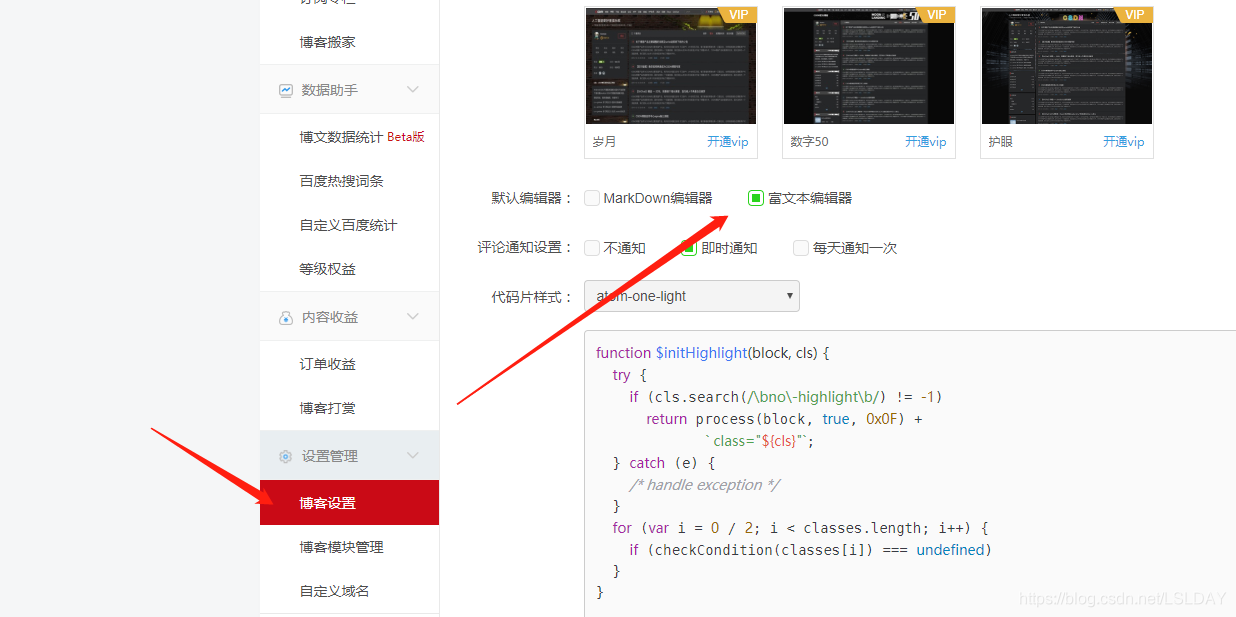Select the 岁月 theme thumbnail
The width and height of the screenshot is (1236, 617).
click(671, 66)
